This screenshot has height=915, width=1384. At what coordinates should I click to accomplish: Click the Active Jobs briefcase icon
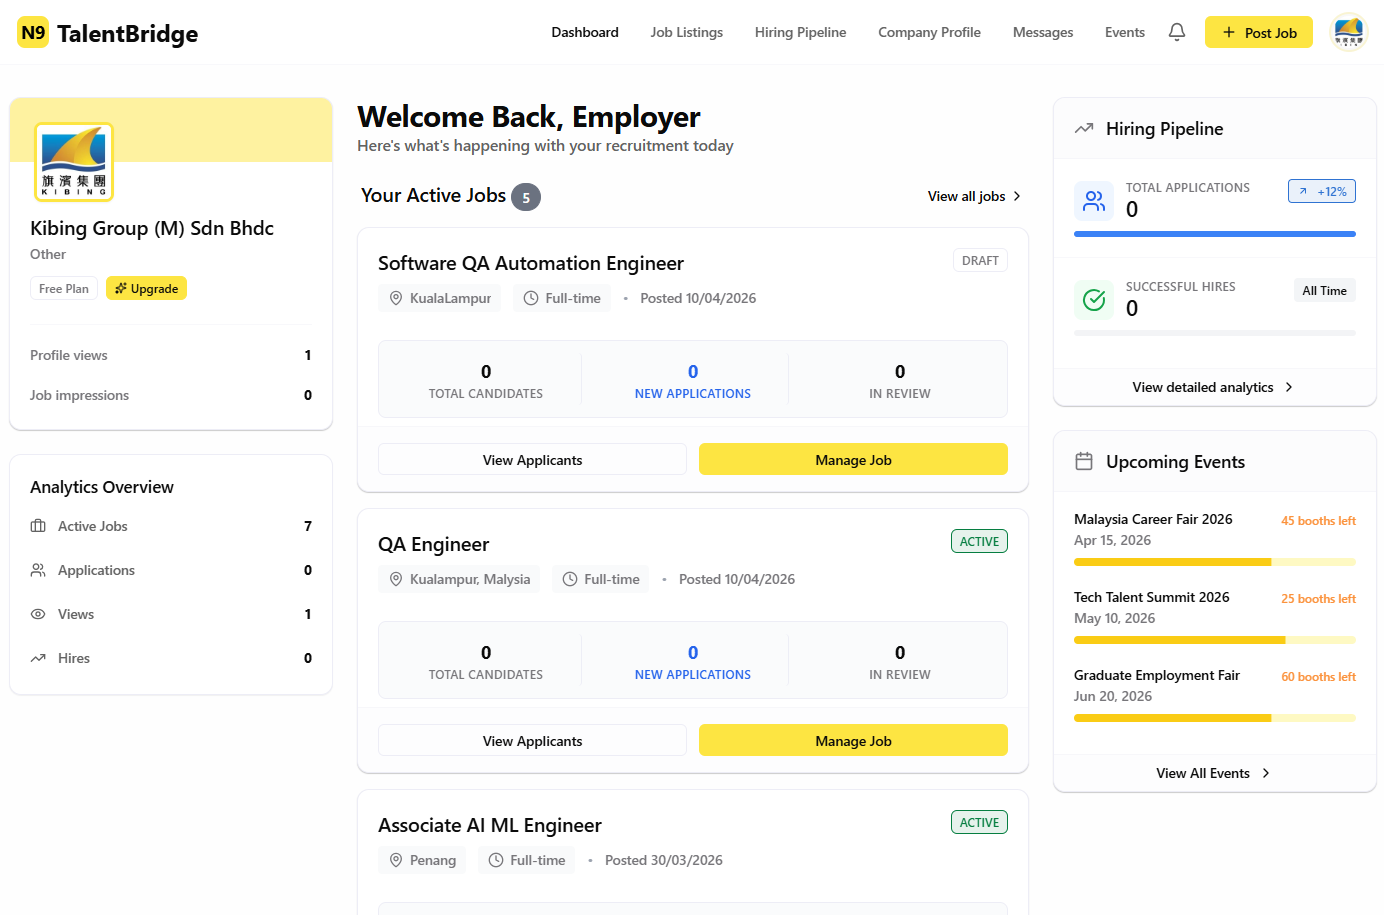point(38,526)
